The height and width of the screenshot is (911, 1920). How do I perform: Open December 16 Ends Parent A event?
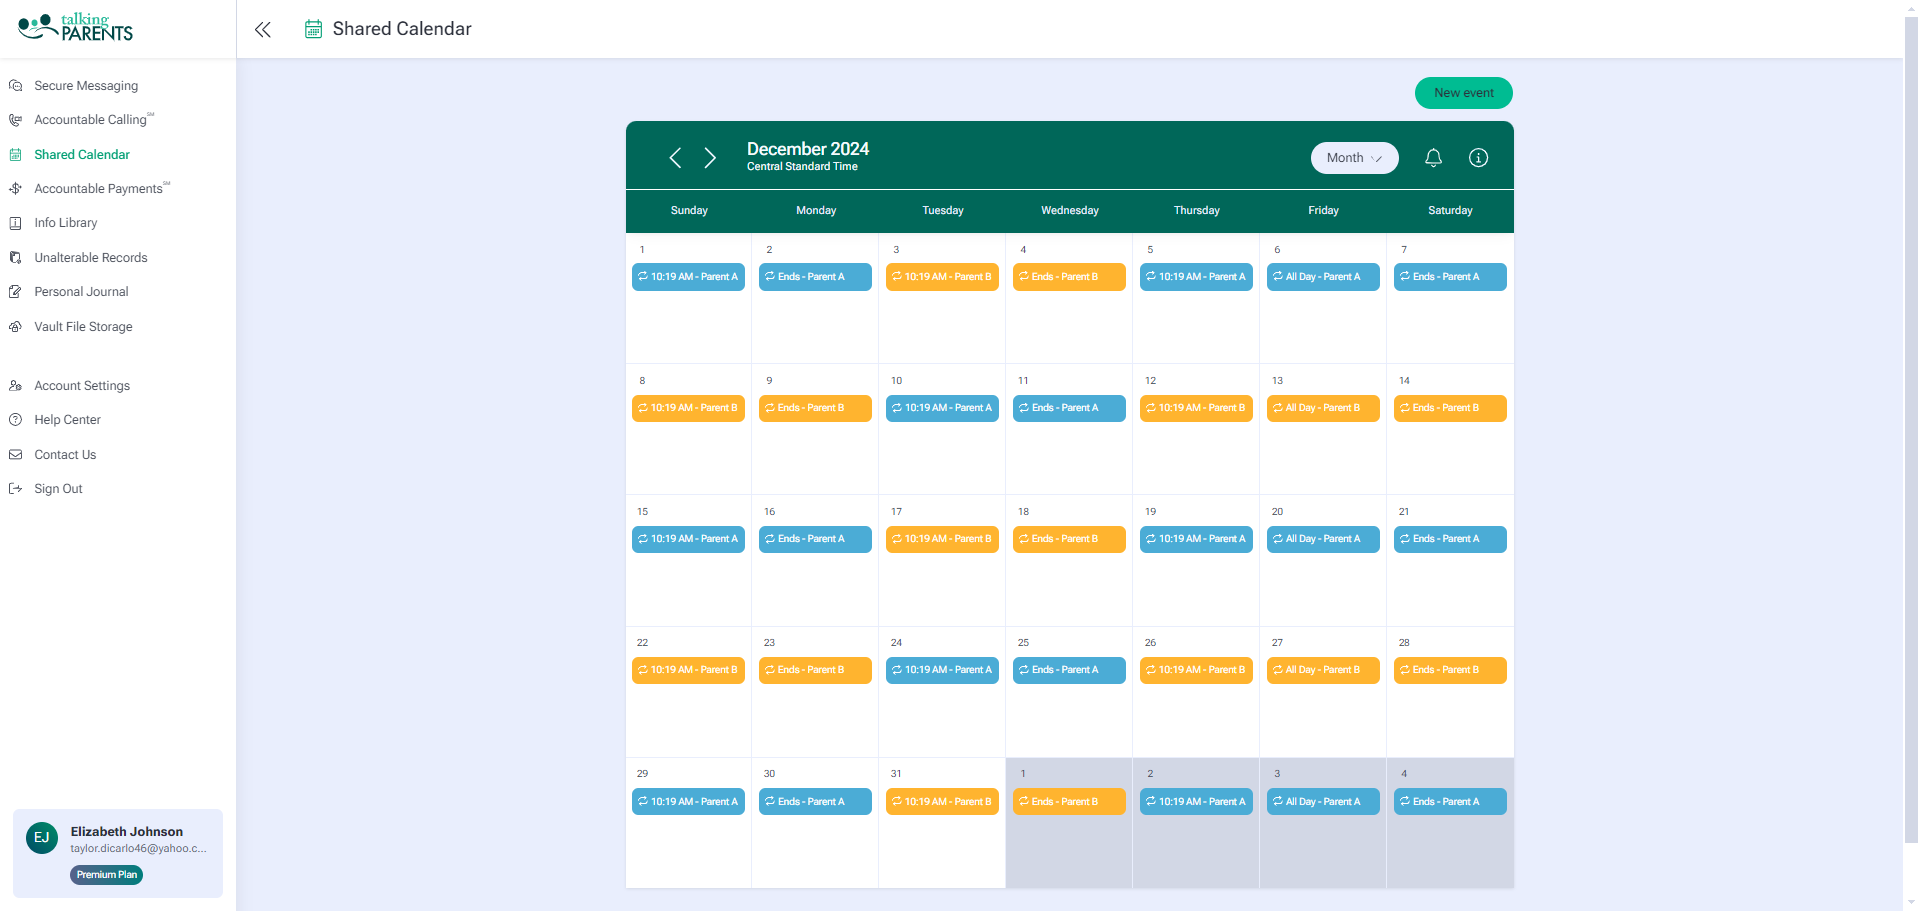tap(815, 539)
